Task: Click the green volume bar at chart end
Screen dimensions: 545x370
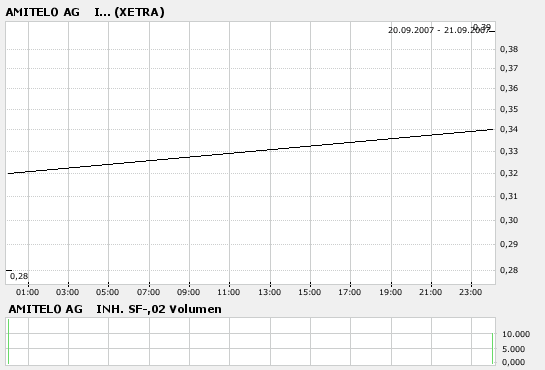Action: click(493, 348)
